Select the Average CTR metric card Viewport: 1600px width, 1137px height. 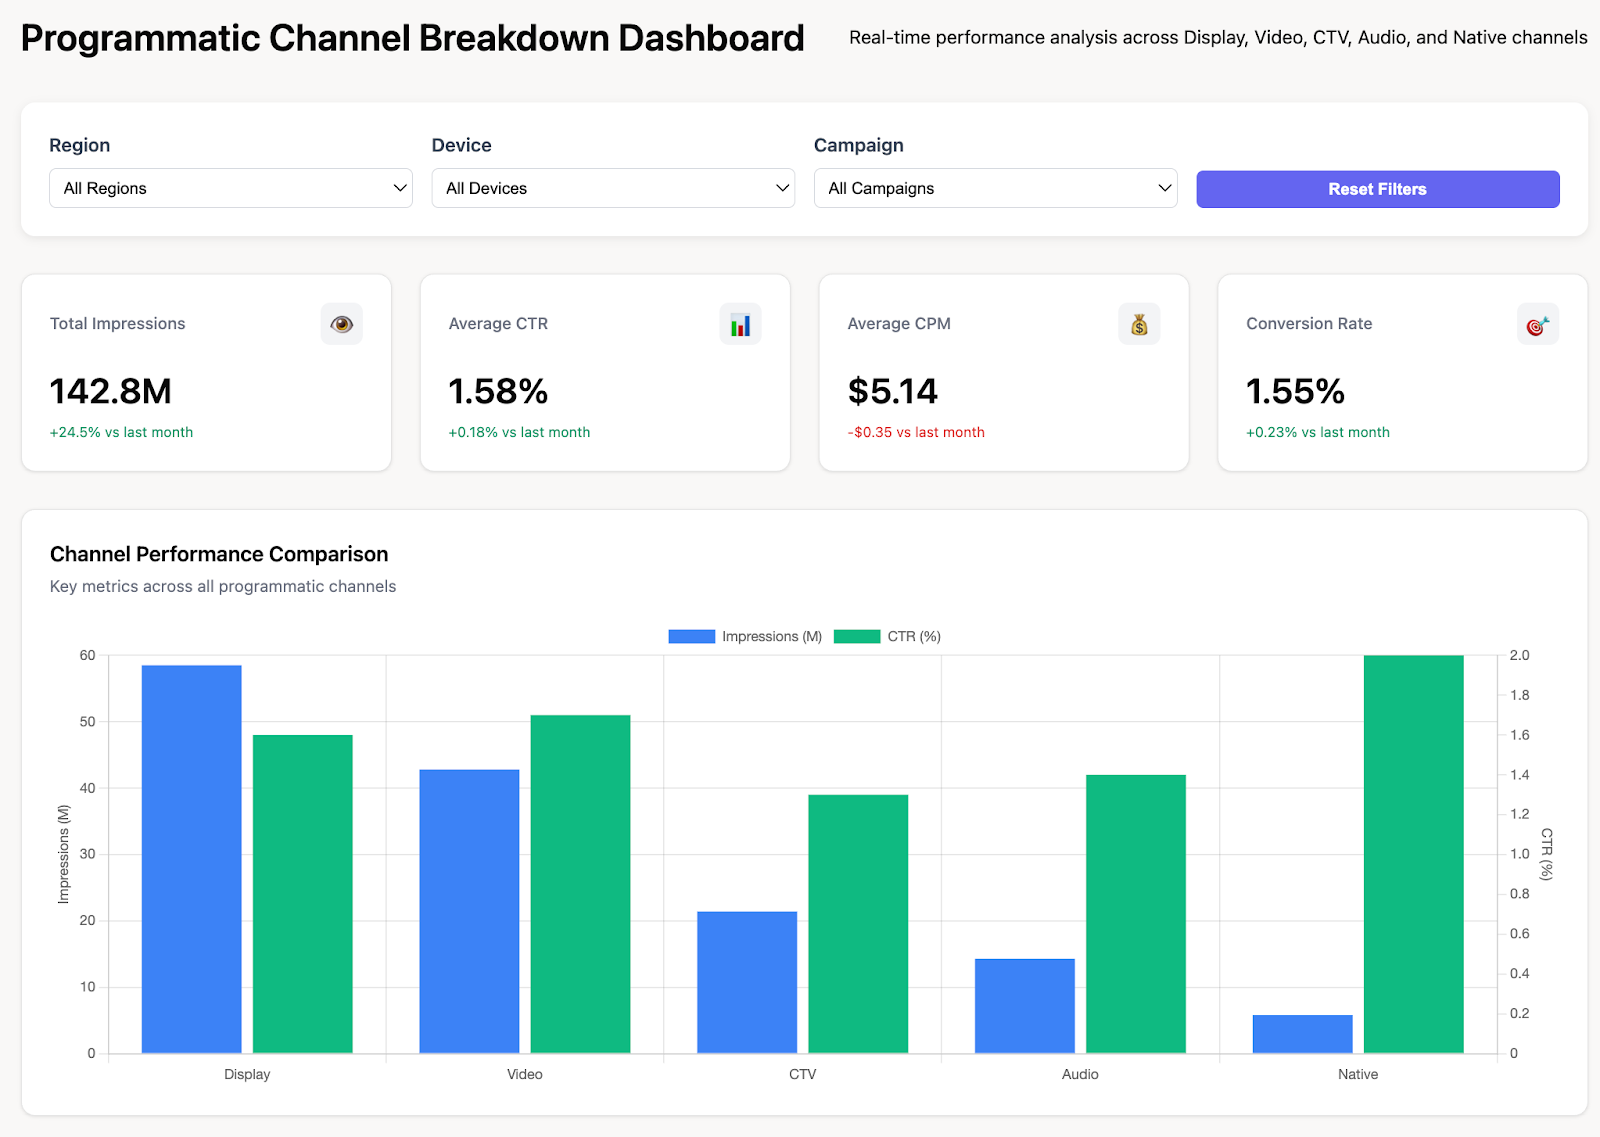[604, 373]
